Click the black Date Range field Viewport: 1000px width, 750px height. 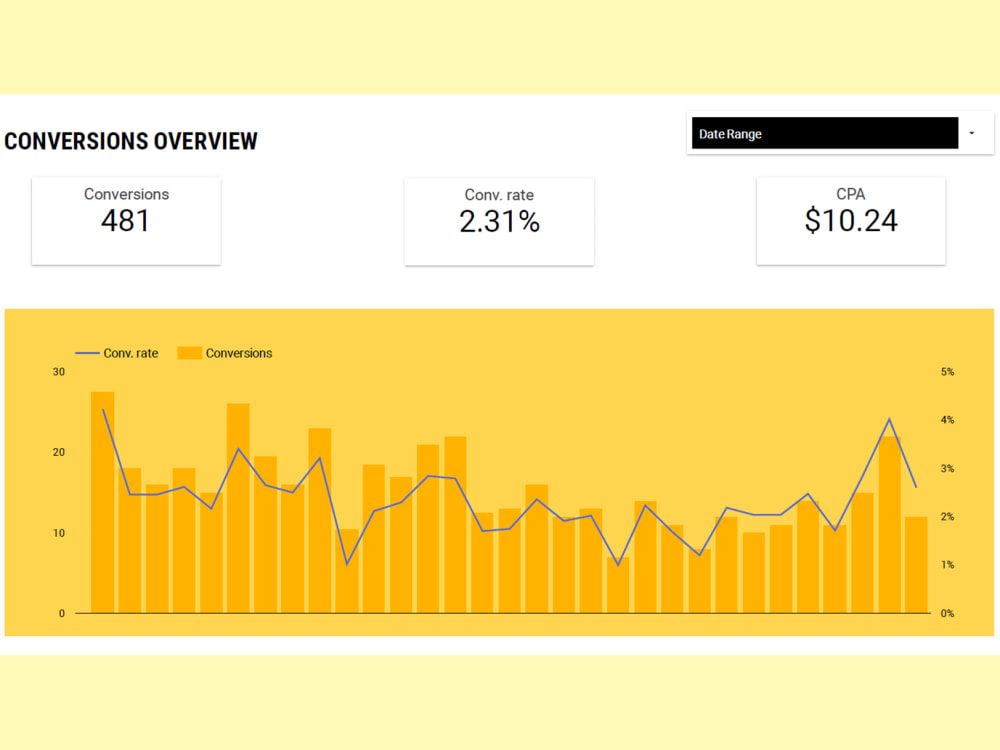pyautogui.click(x=825, y=133)
